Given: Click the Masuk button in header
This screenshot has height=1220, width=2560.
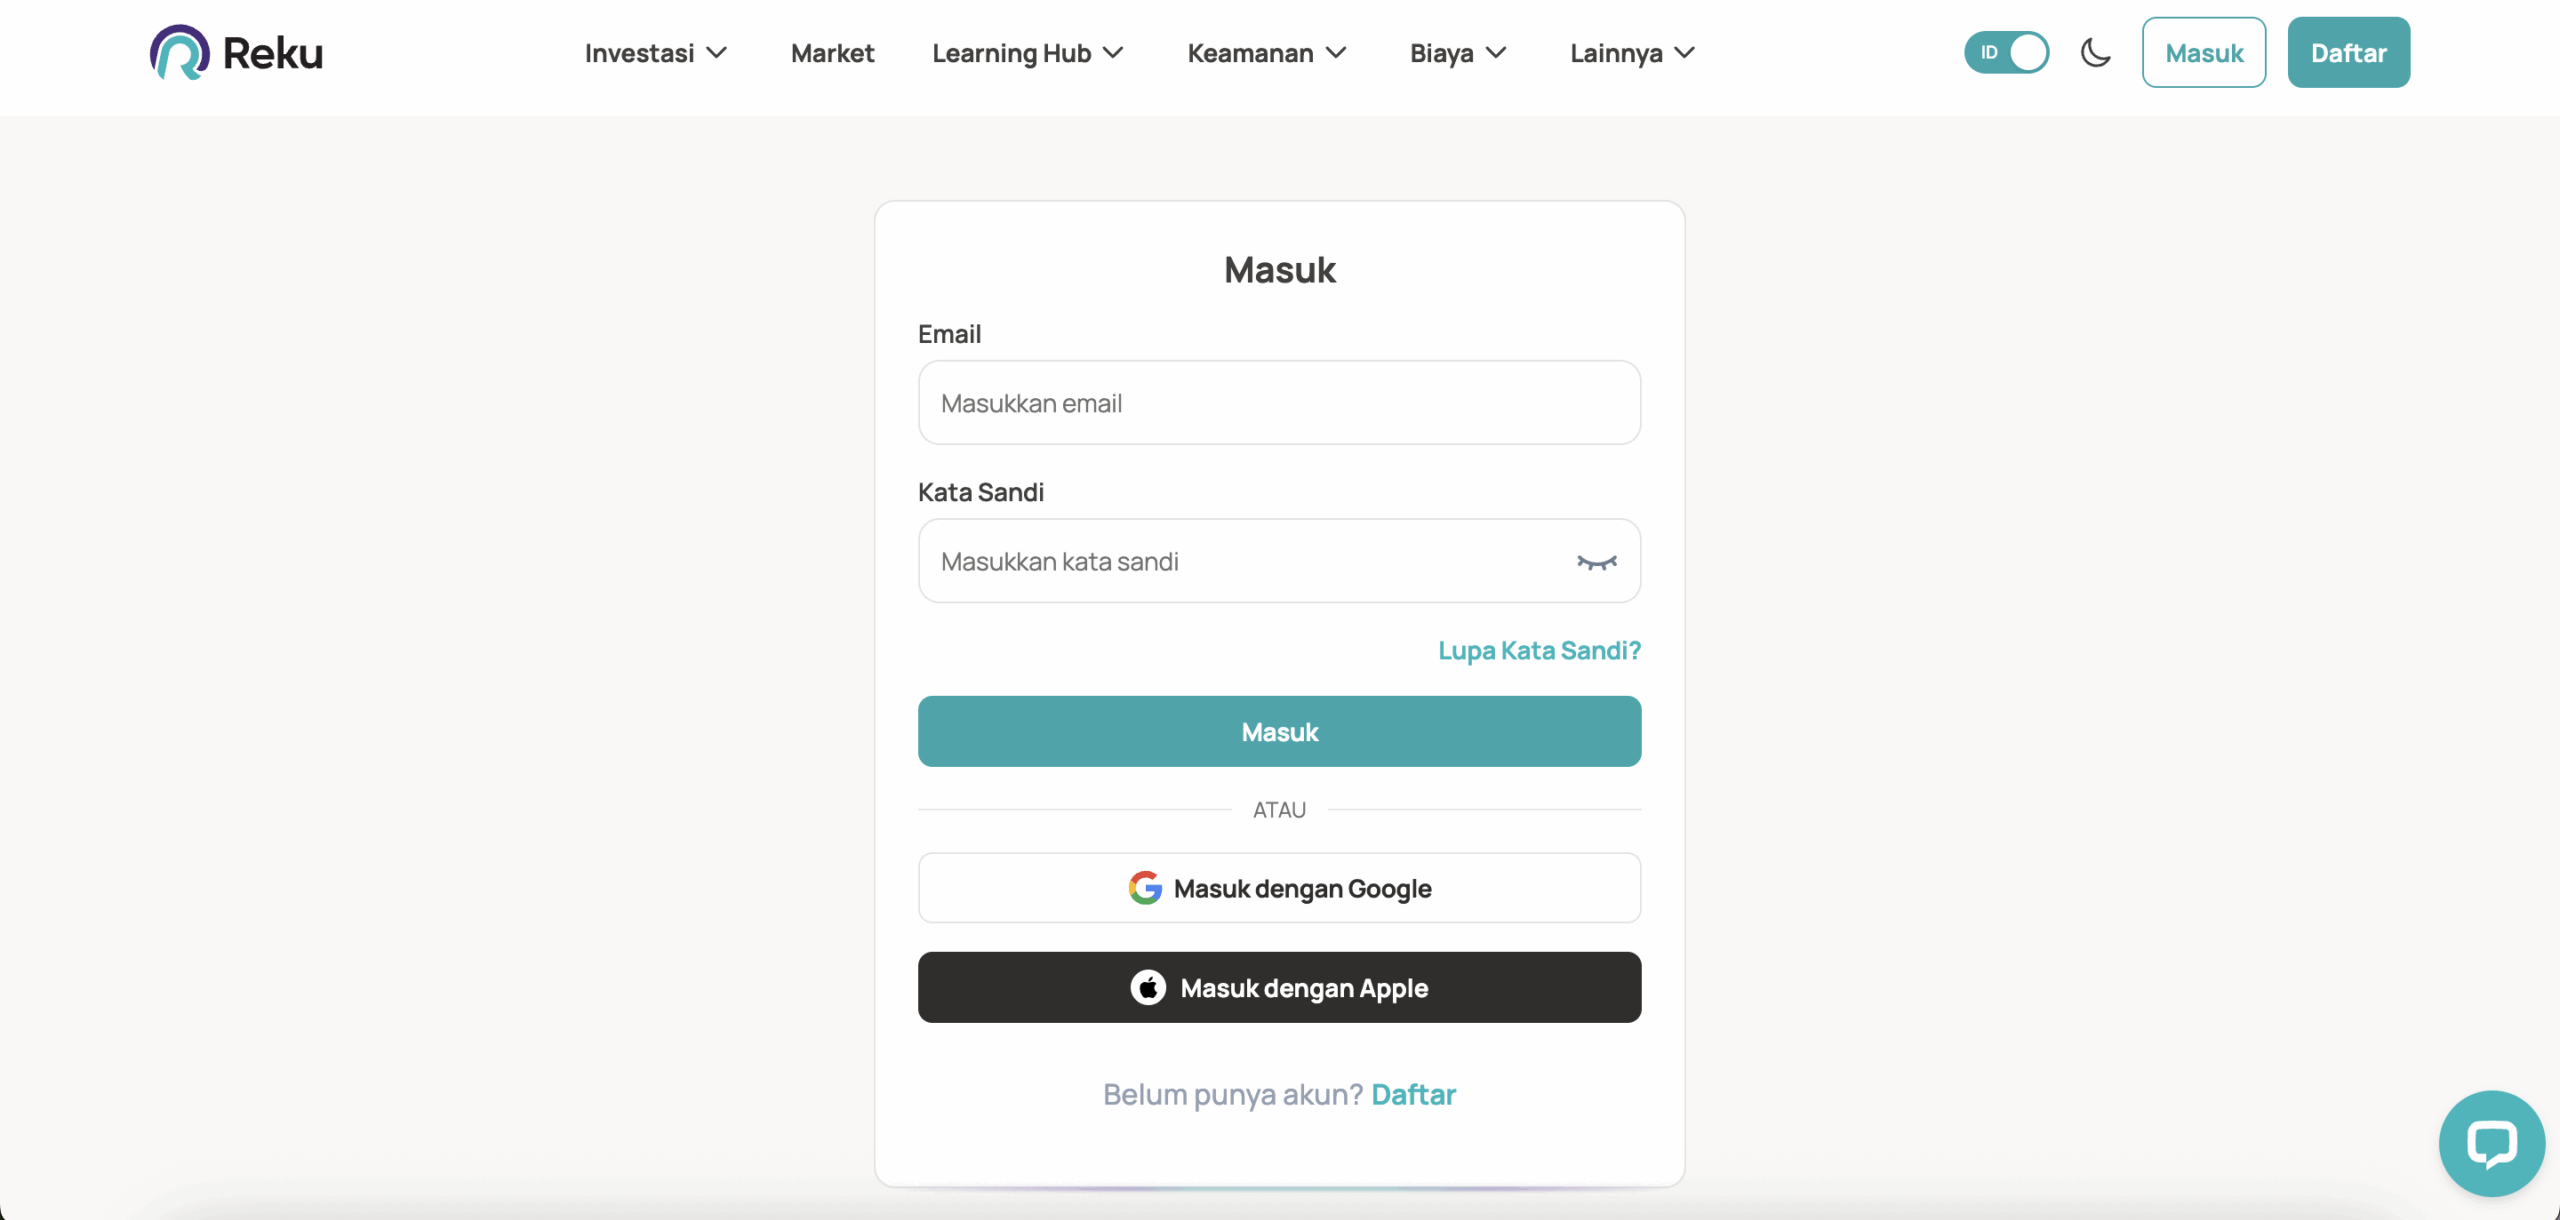Looking at the screenshot, I should (x=2203, y=52).
